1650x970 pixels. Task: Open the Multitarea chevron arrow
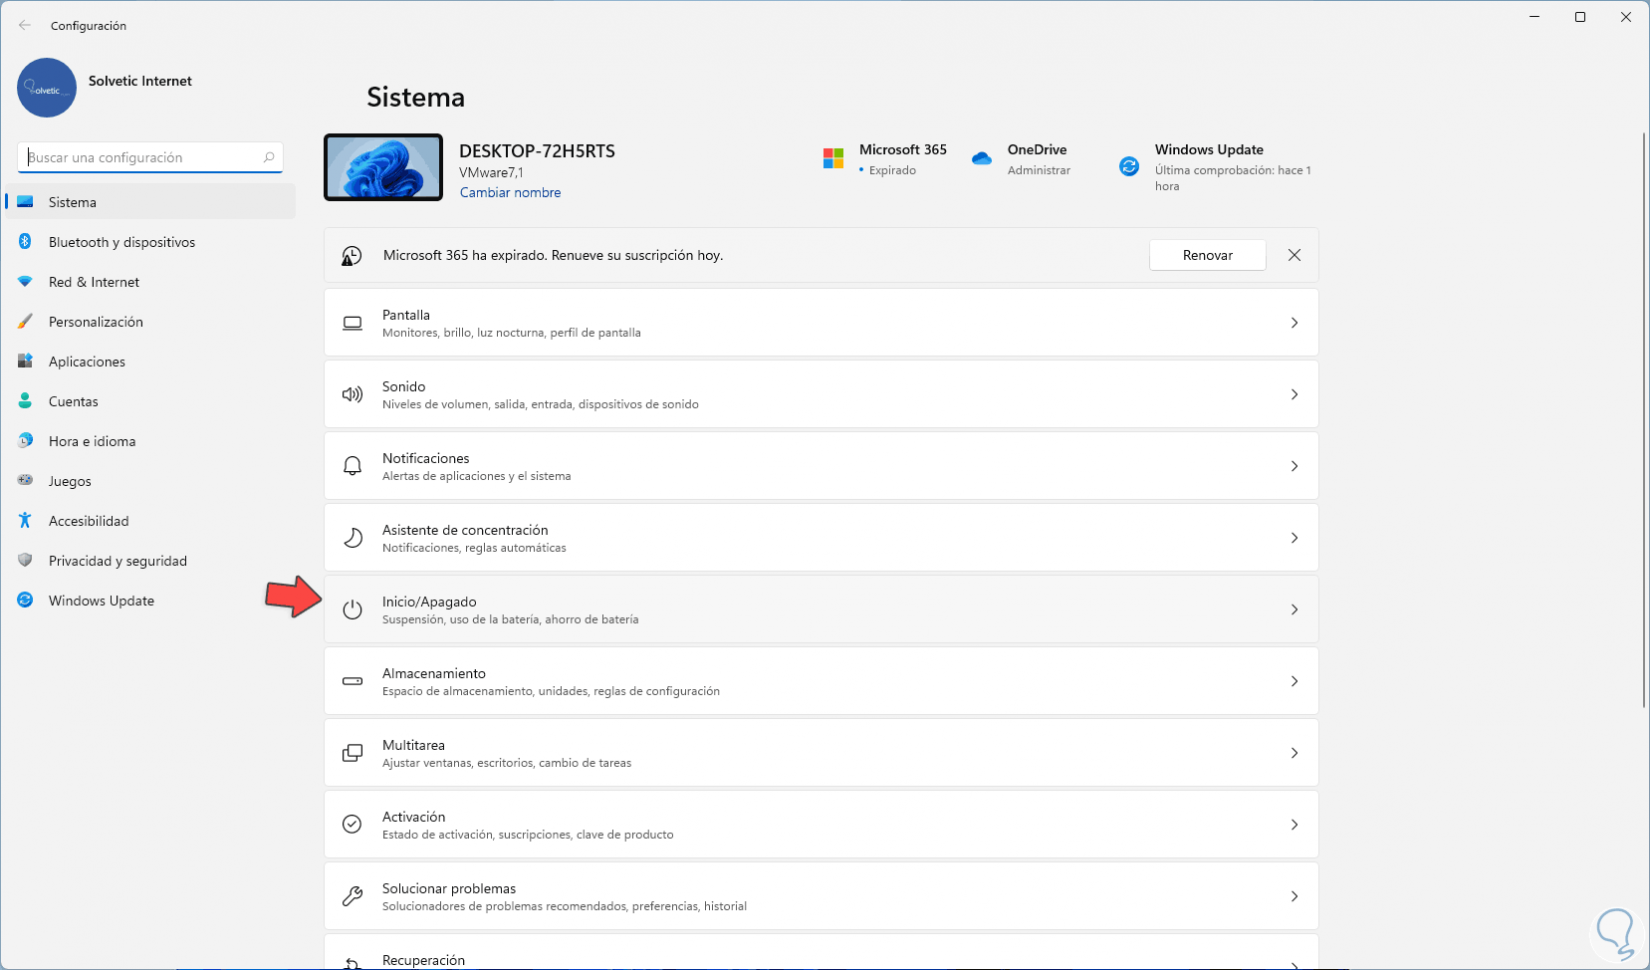(x=1294, y=753)
